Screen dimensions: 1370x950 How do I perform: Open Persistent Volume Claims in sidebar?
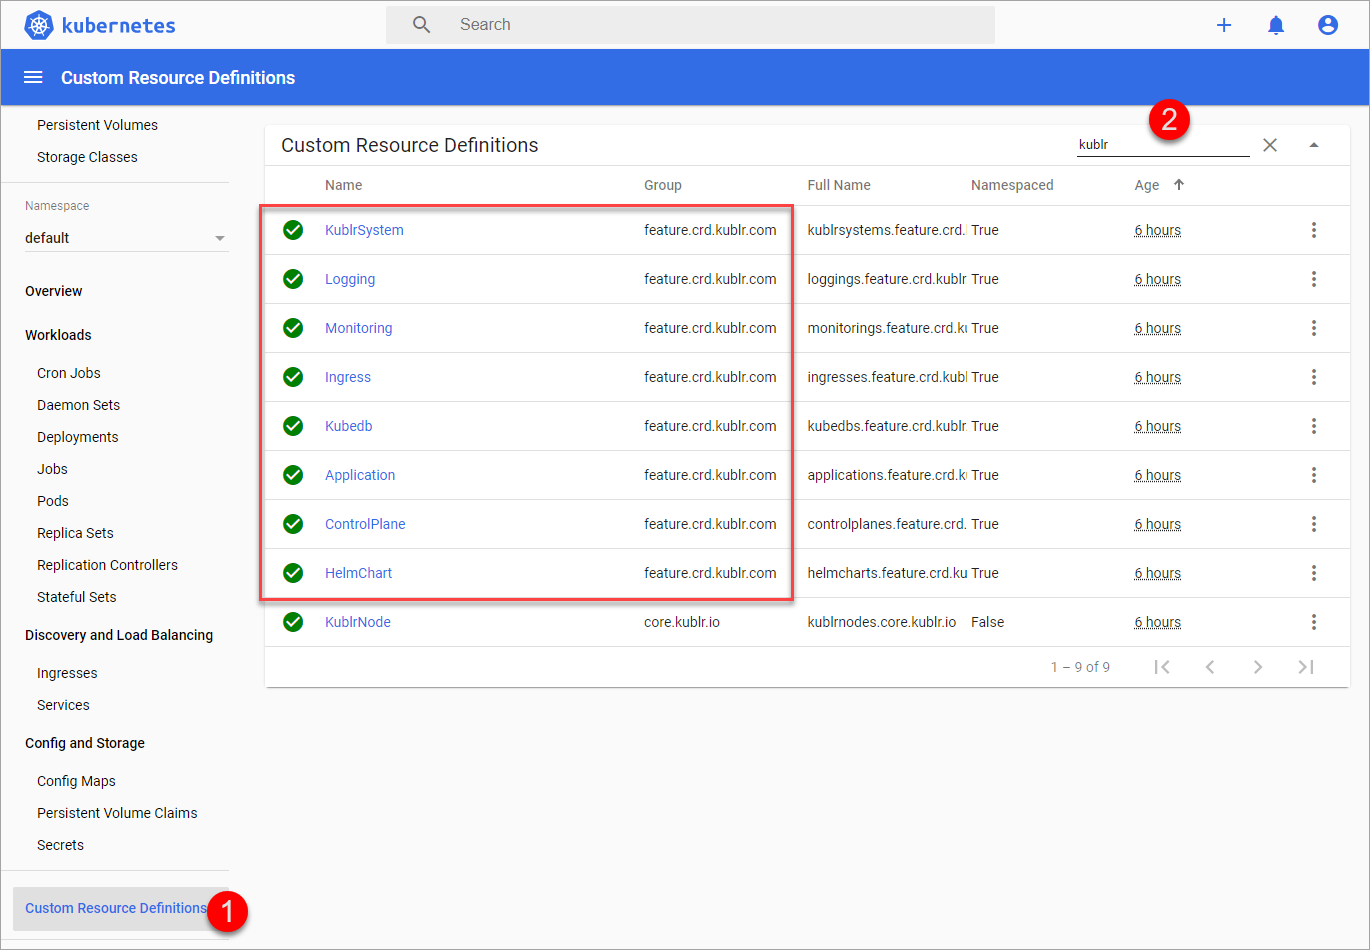tap(117, 813)
